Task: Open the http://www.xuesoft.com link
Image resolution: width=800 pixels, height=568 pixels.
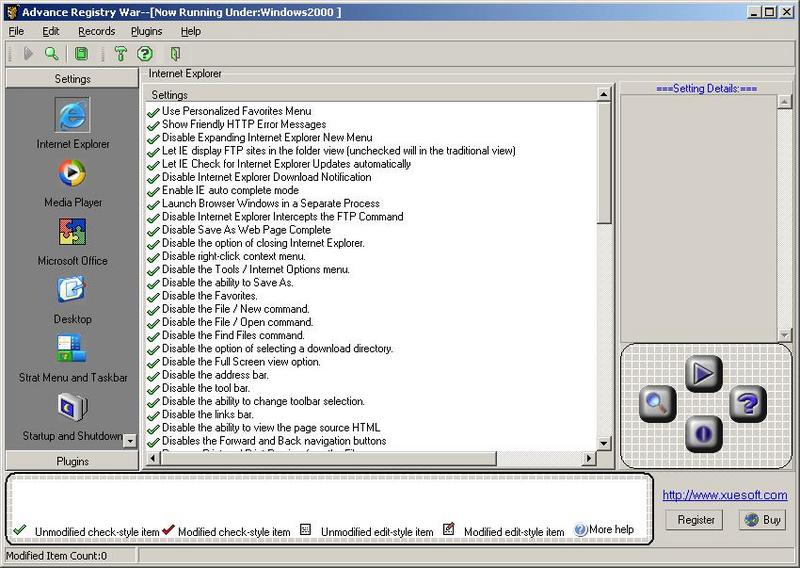Action: click(x=724, y=495)
